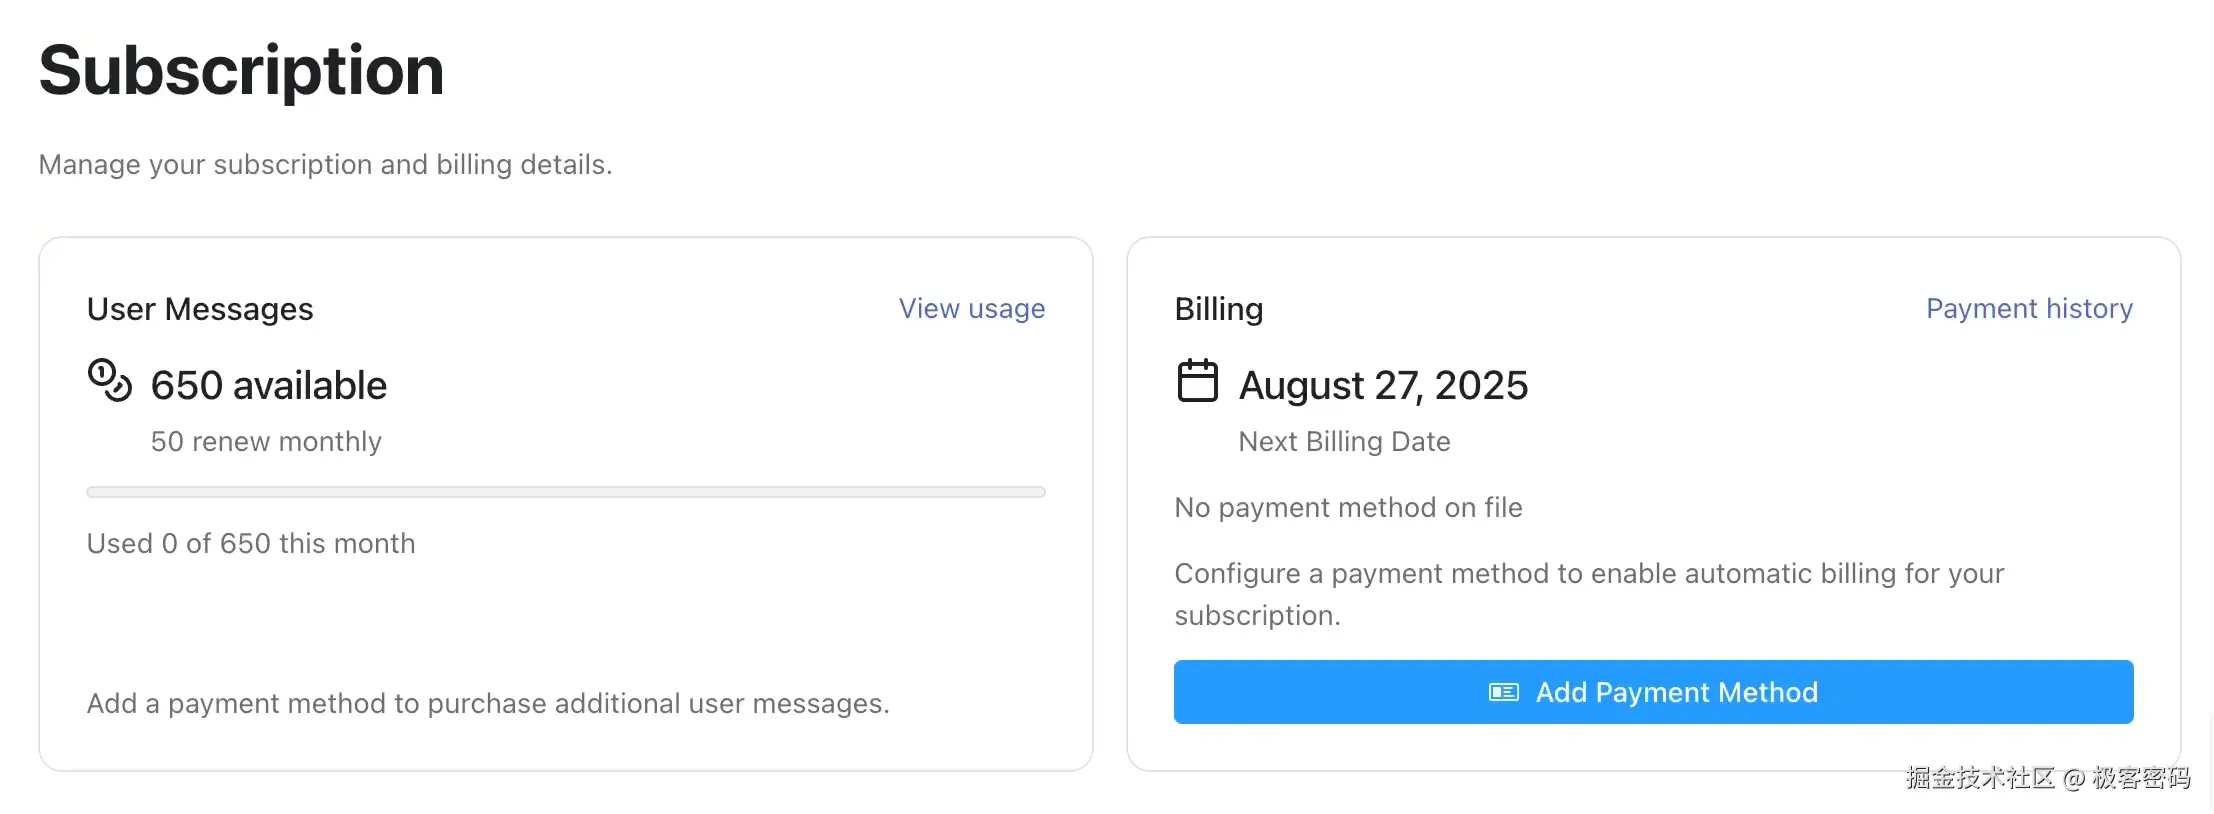
Task: Click the 650 available text
Action: tap(268, 386)
